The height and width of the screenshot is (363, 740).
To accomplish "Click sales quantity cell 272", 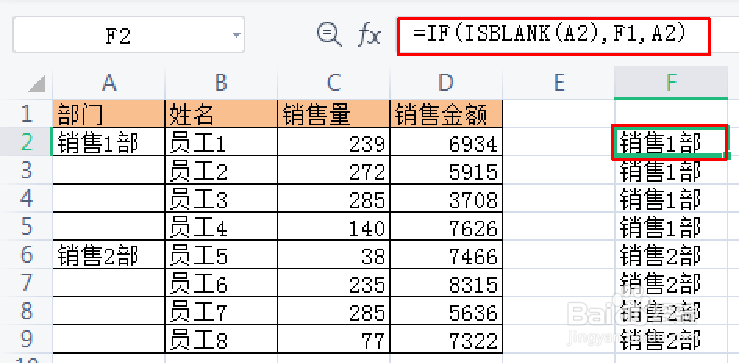I will pos(334,170).
